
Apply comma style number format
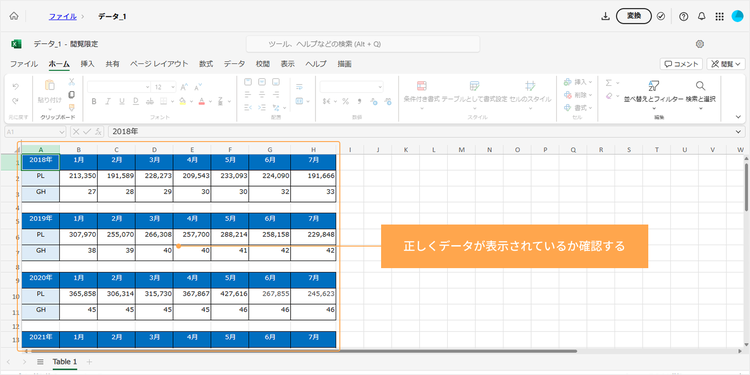point(359,101)
